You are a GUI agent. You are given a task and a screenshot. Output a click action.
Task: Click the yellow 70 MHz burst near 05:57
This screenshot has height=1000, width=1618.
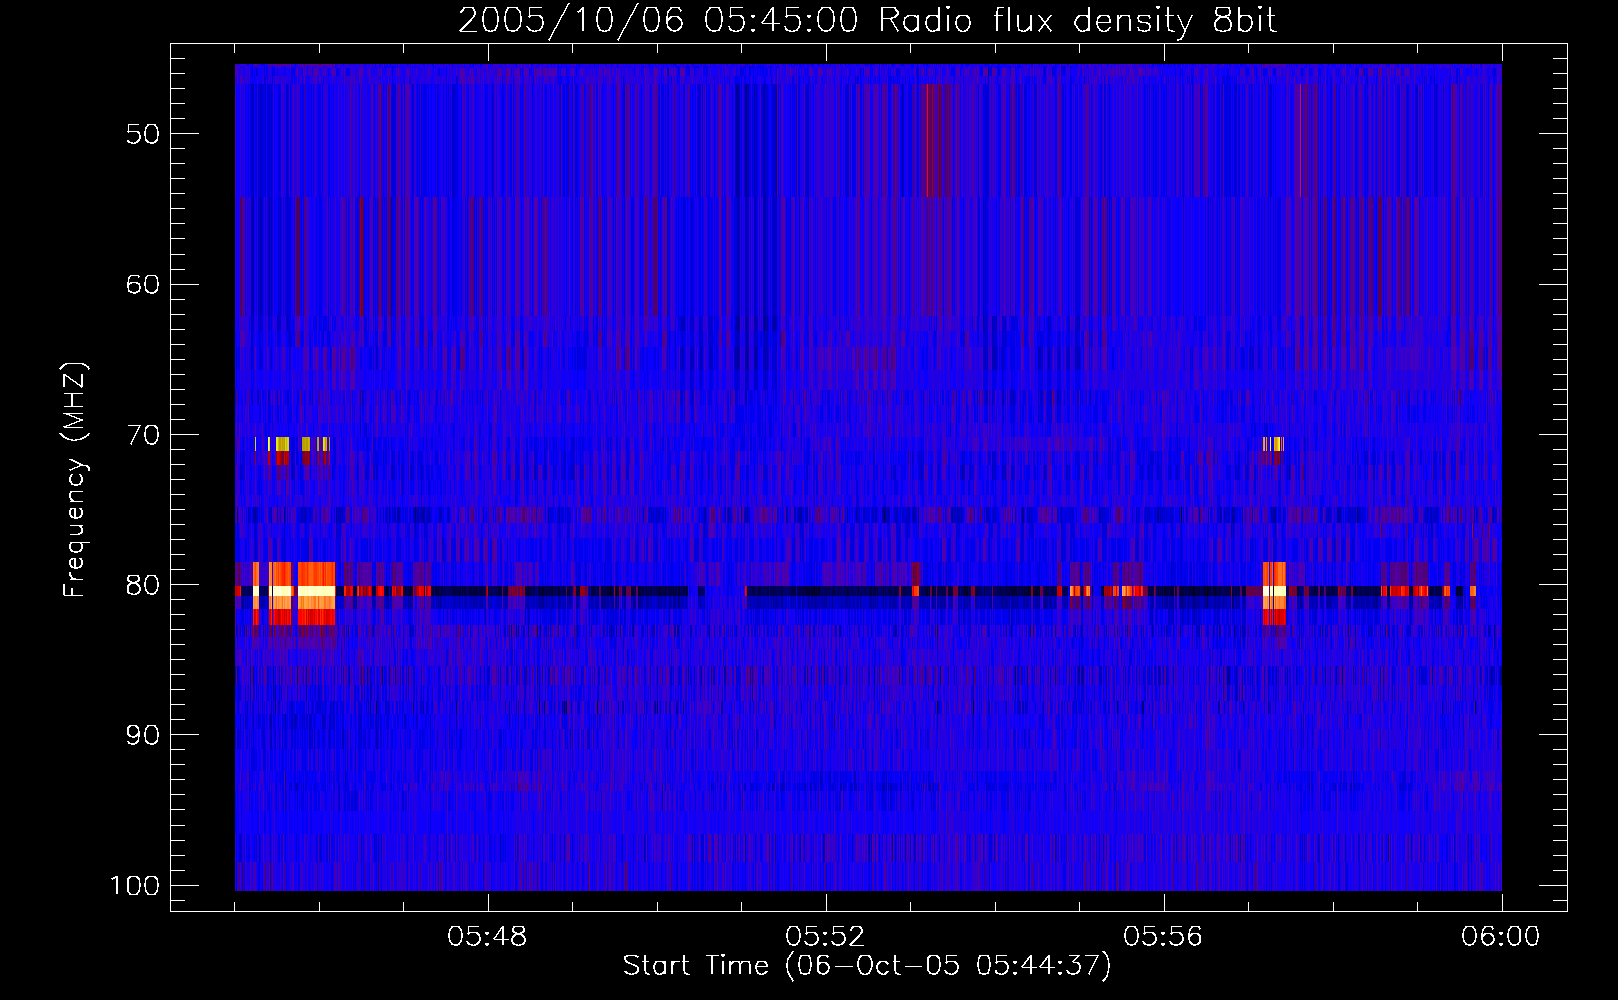pos(1272,444)
